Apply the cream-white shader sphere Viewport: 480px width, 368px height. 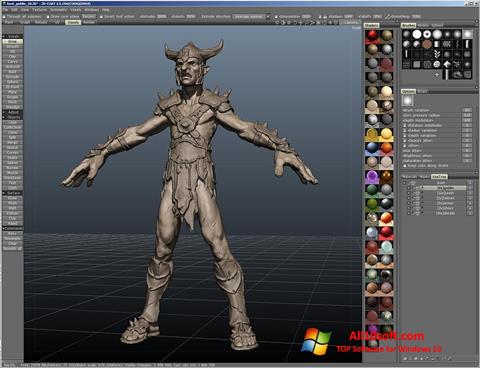coord(386,91)
